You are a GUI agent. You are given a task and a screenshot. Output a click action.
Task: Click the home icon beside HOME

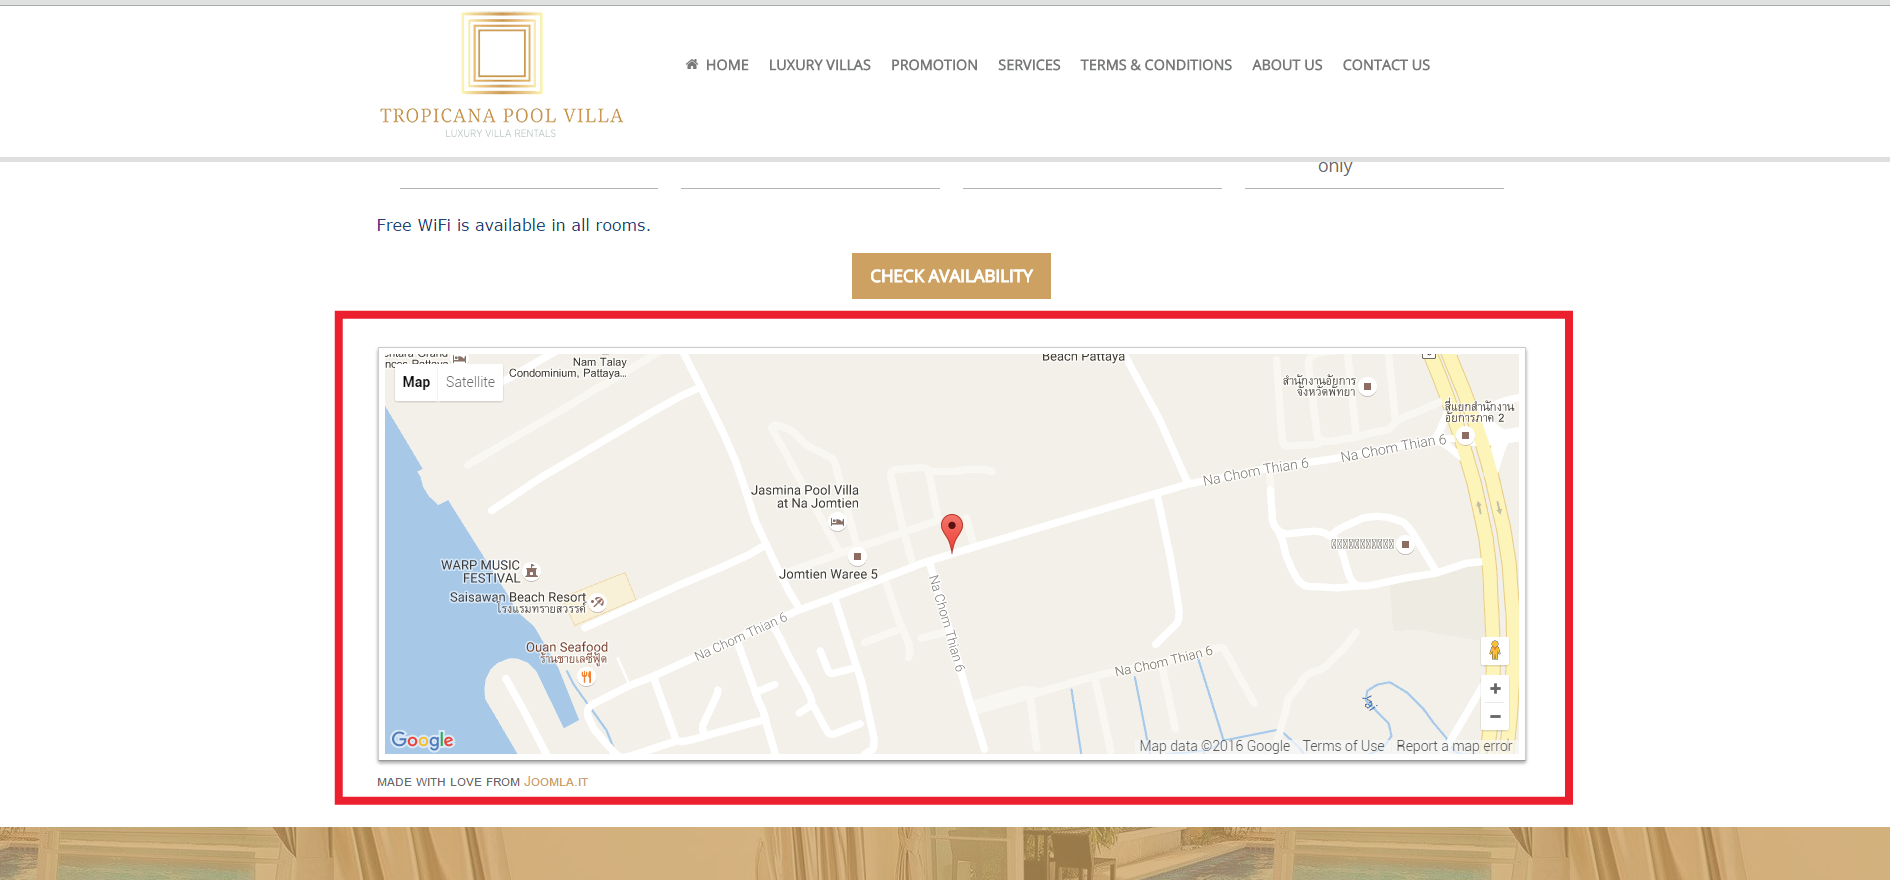(692, 64)
